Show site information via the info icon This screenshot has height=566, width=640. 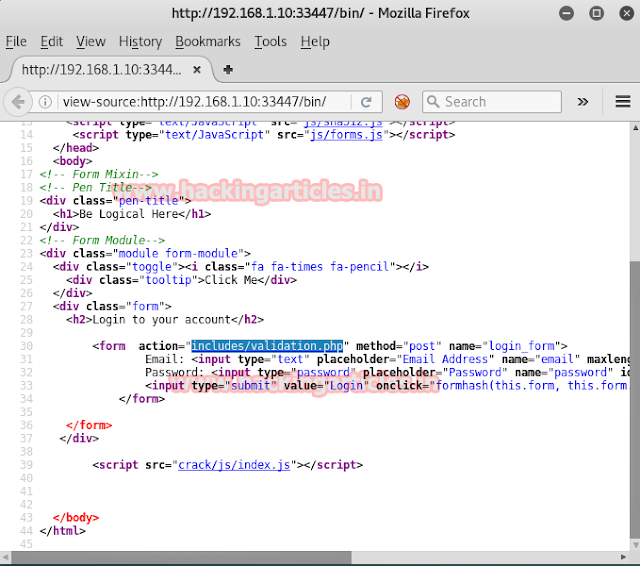[x=45, y=102]
